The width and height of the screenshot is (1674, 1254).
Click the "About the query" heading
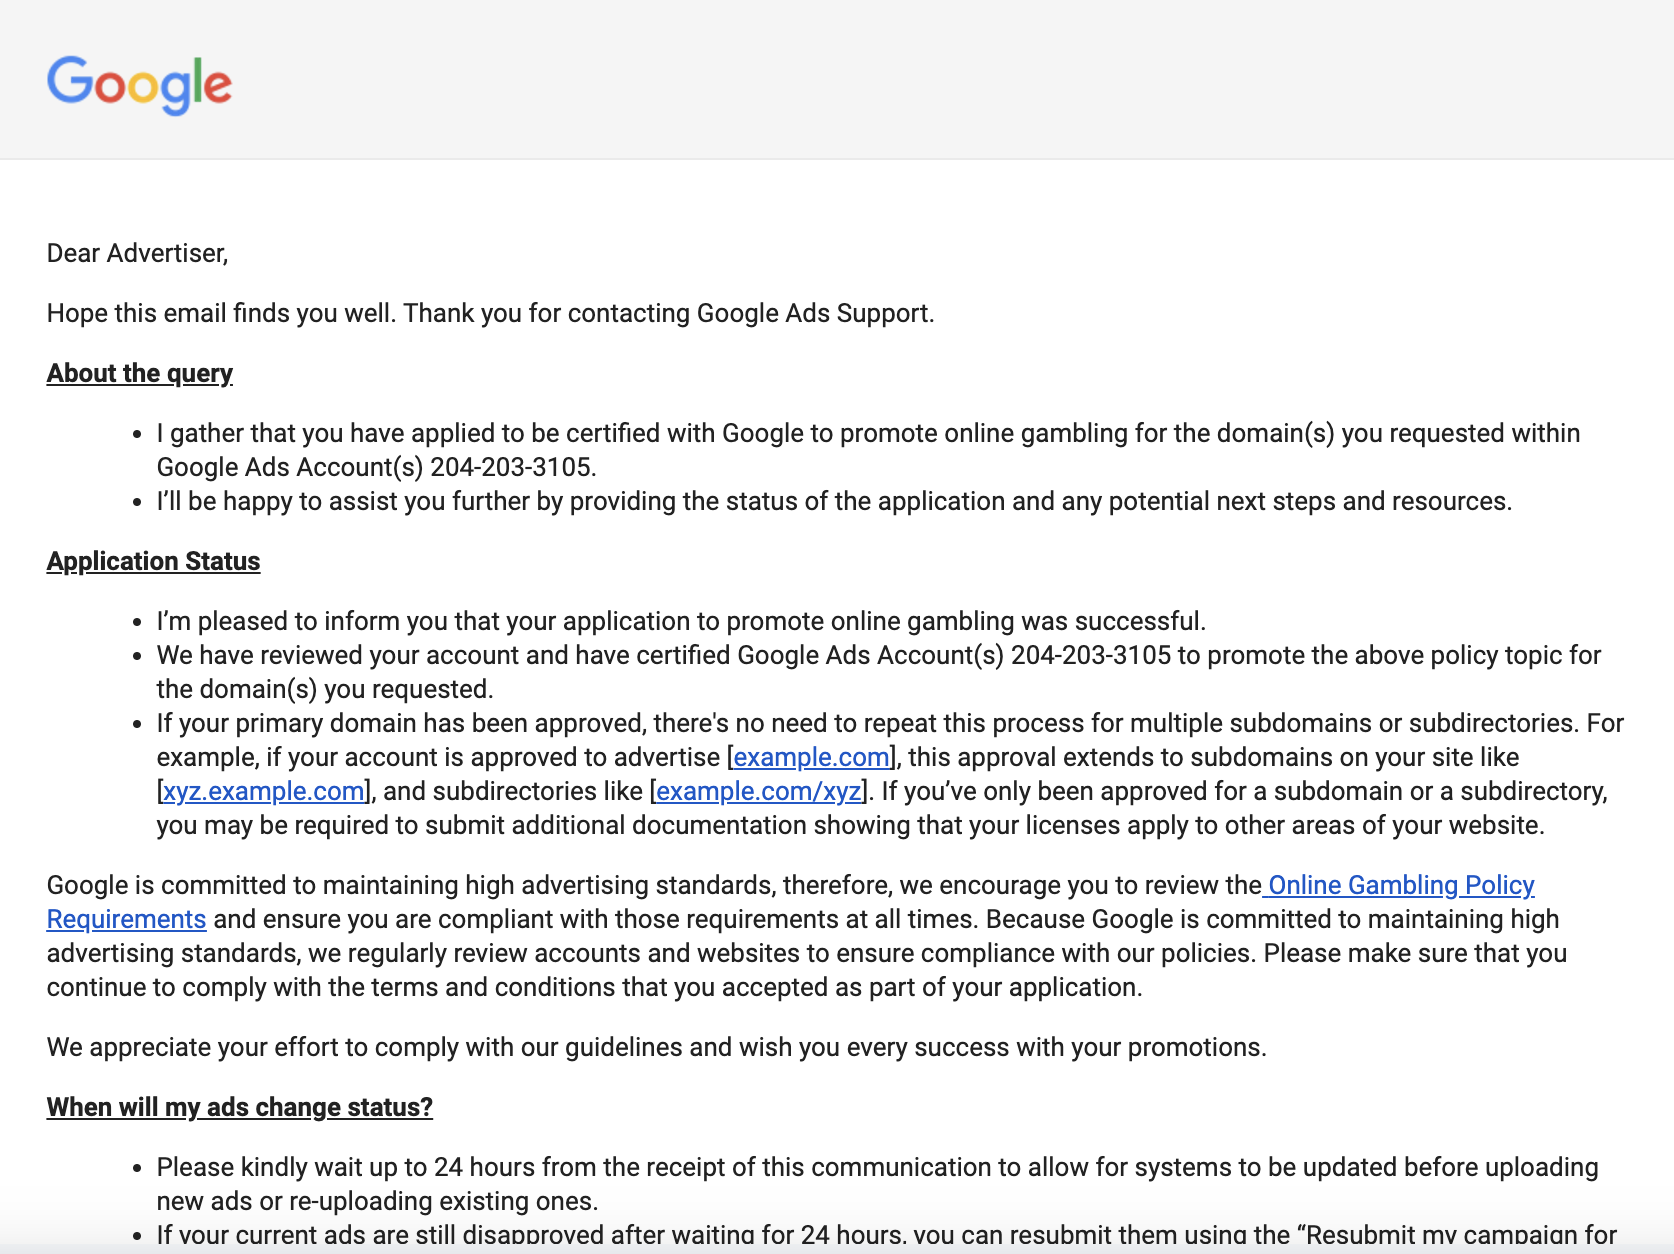[139, 374]
